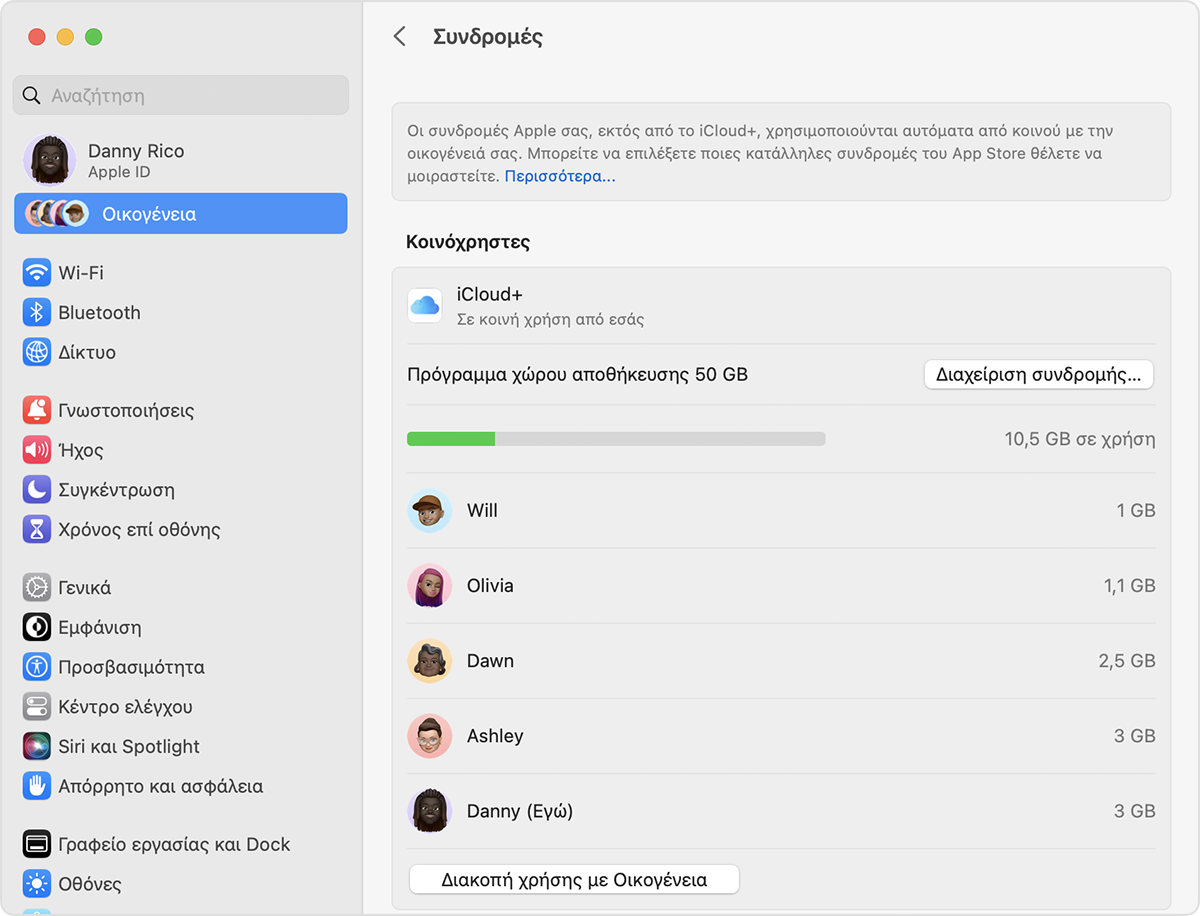Click the iCloud storage usage bar
The width and height of the screenshot is (1200, 916).
(x=616, y=439)
